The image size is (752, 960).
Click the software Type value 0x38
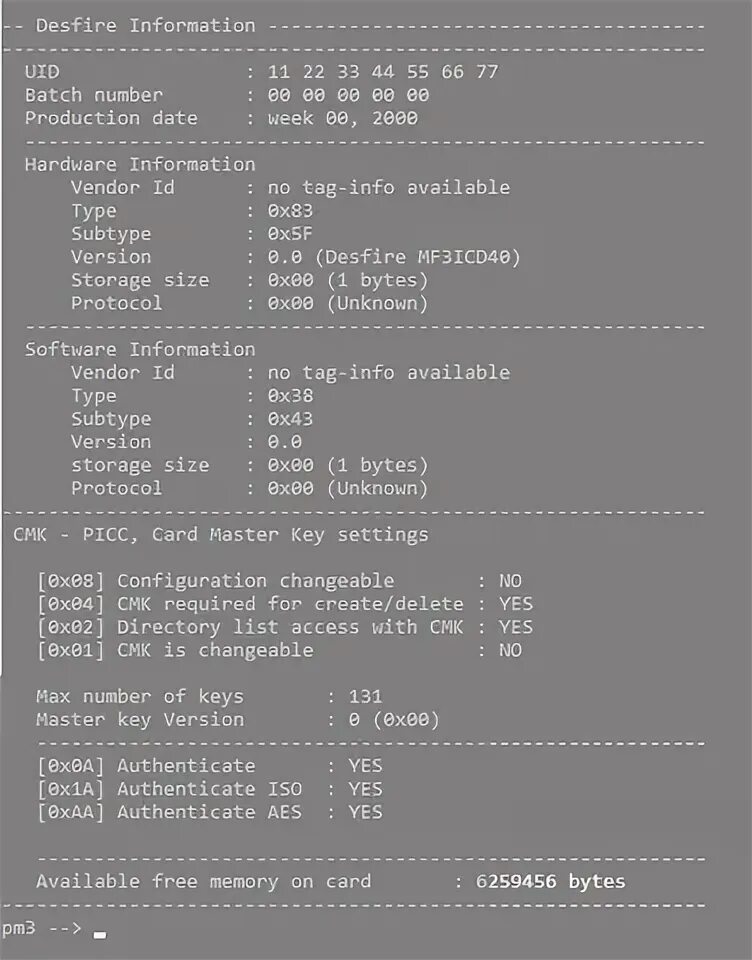(x=290, y=395)
